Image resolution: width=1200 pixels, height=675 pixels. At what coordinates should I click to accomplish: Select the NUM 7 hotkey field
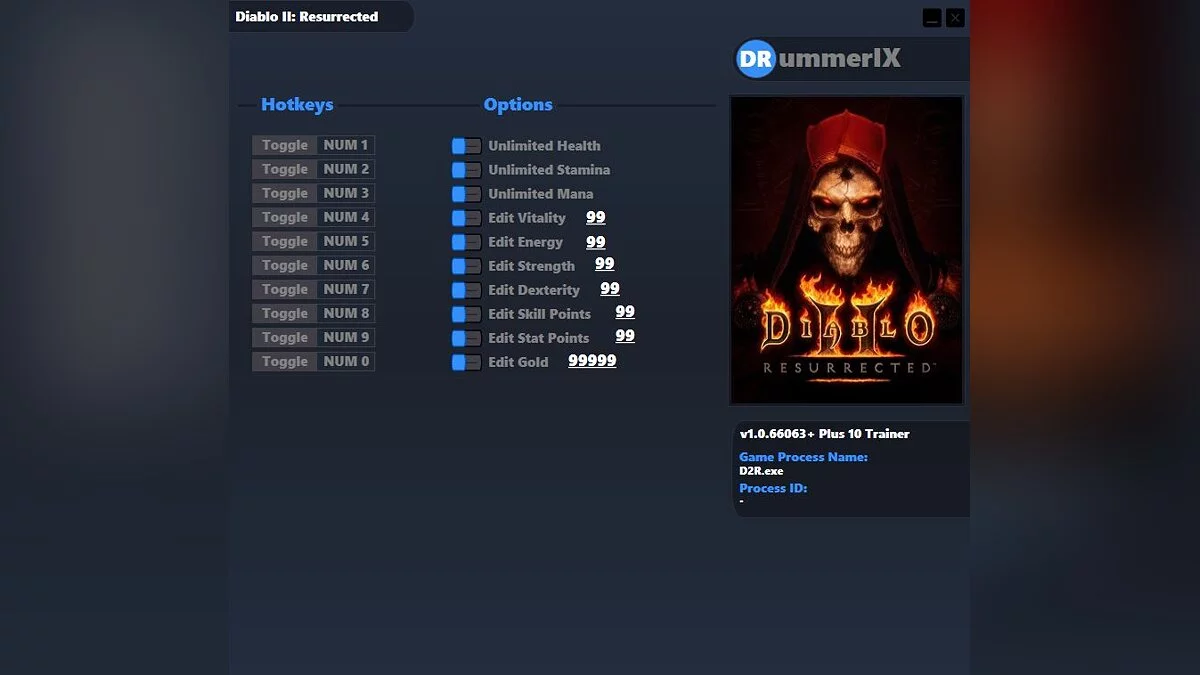[346, 289]
